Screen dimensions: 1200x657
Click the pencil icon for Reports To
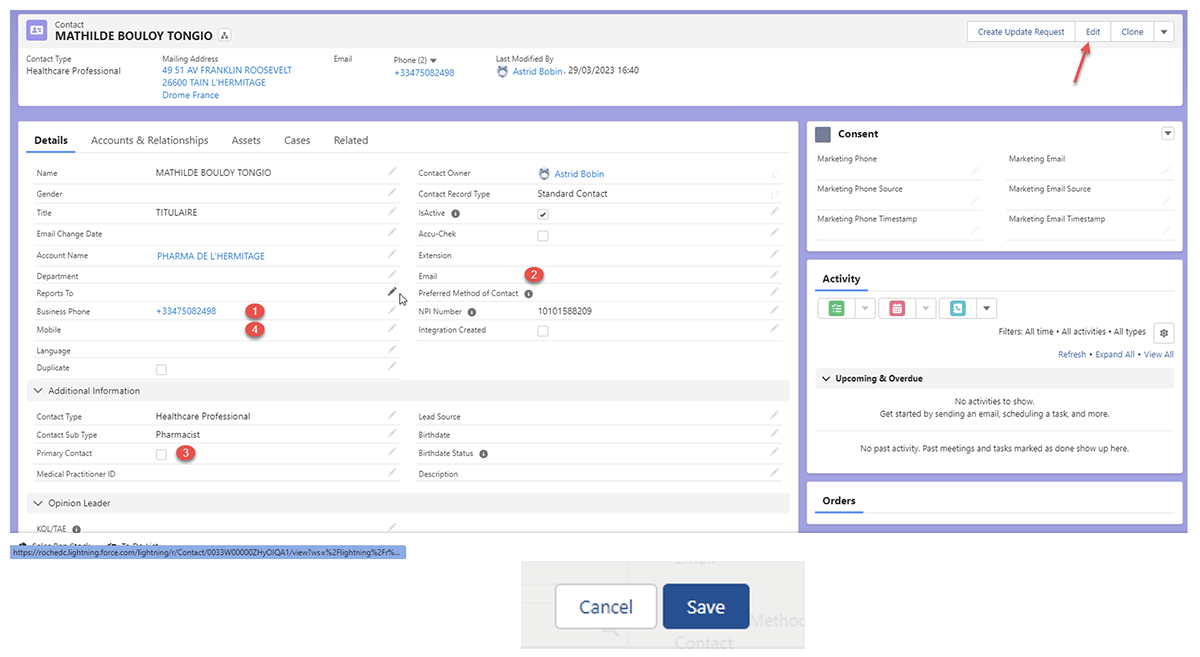pyautogui.click(x=392, y=292)
